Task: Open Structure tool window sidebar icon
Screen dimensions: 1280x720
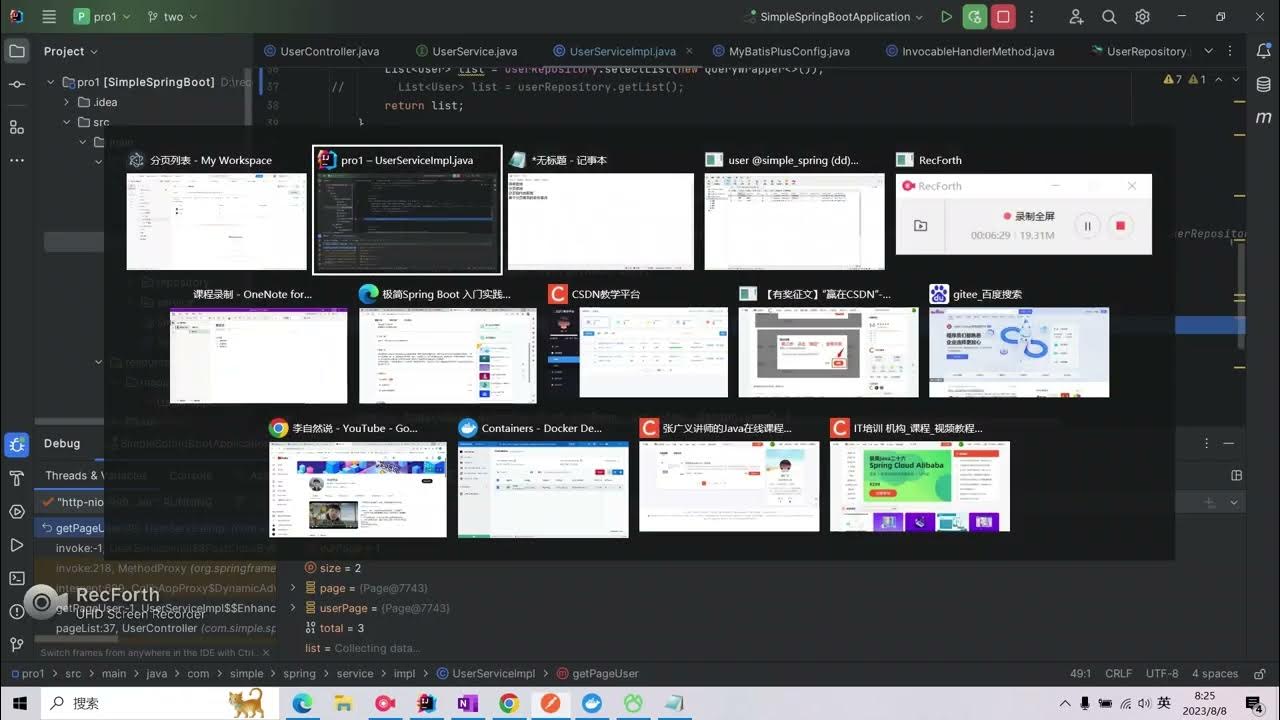Action: (17, 127)
